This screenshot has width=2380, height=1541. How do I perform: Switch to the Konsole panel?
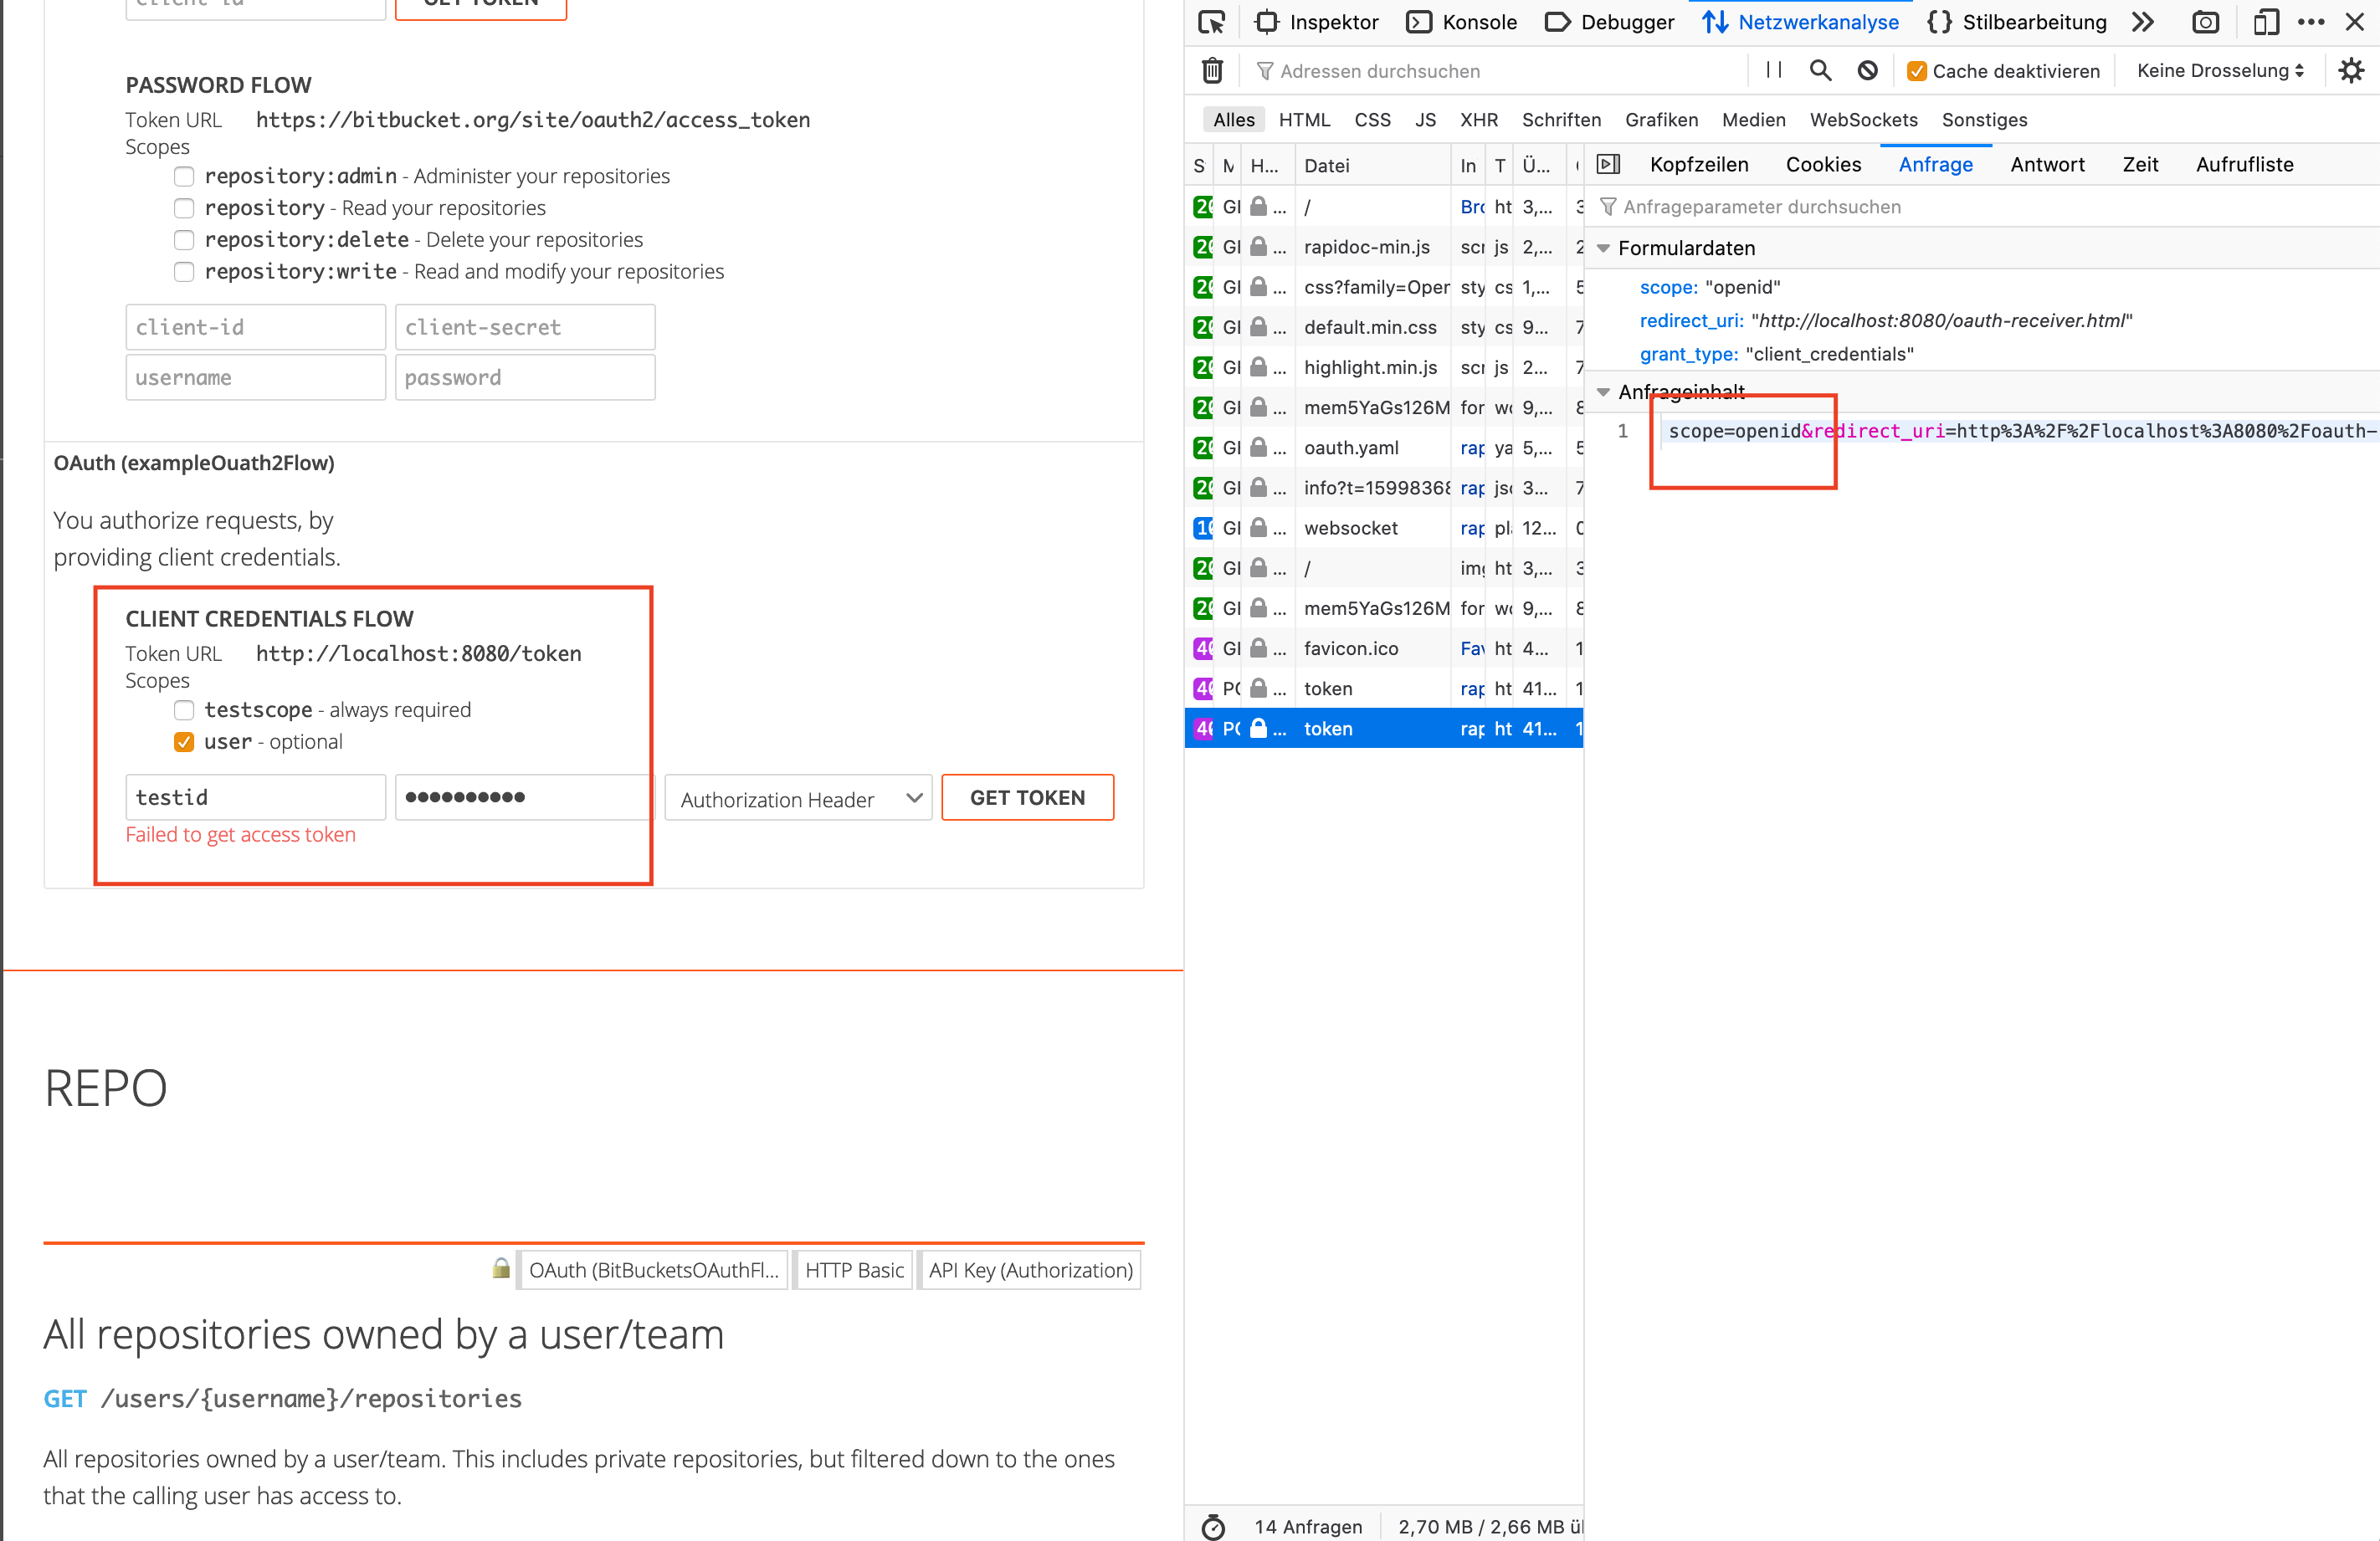point(1461,21)
